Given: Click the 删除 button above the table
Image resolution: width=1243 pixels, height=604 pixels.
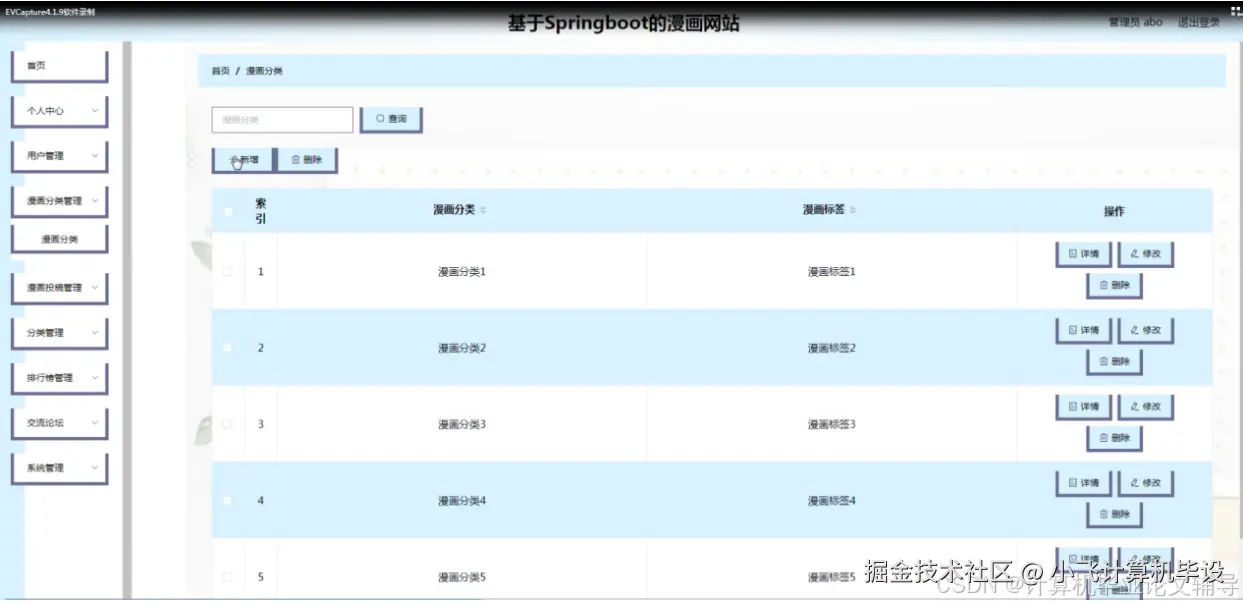Looking at the screenshot, I should pyautogui.click(x=307, y=160).
